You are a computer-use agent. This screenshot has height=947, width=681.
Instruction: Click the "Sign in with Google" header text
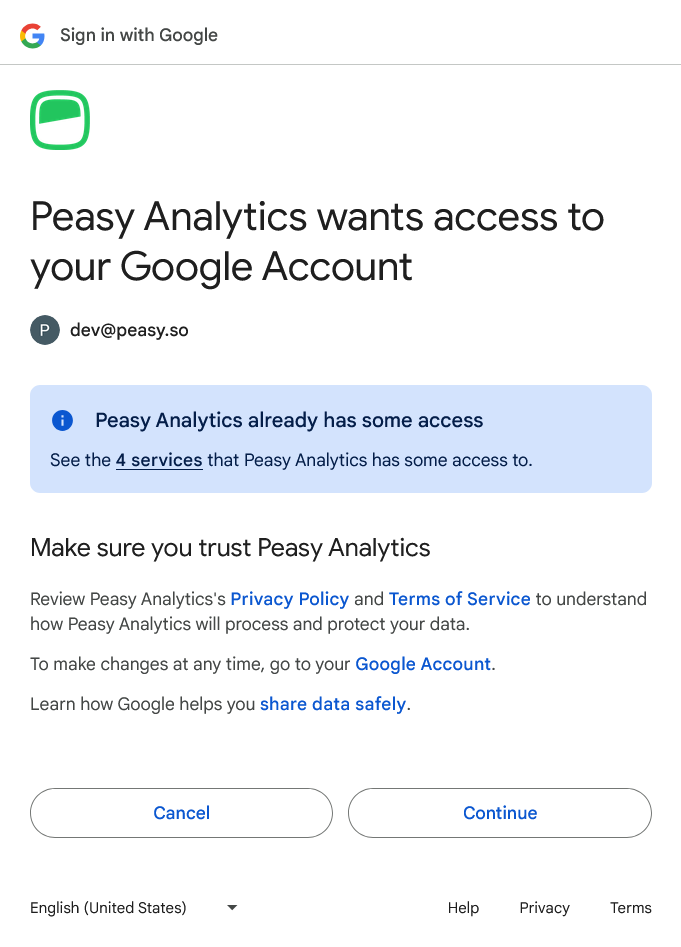139,35
